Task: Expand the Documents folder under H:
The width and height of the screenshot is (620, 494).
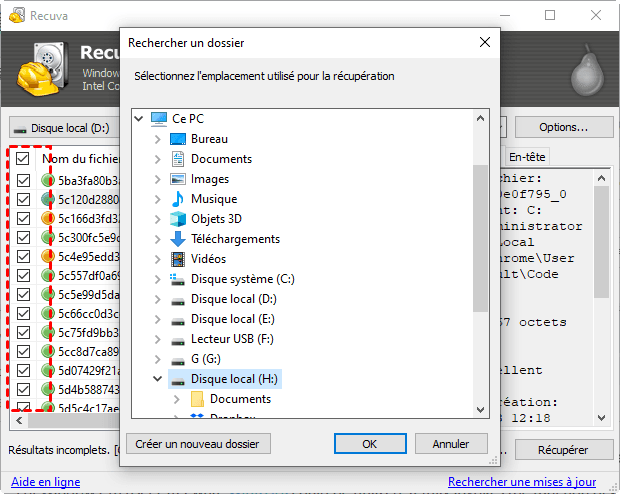Action: click(177, 399)
